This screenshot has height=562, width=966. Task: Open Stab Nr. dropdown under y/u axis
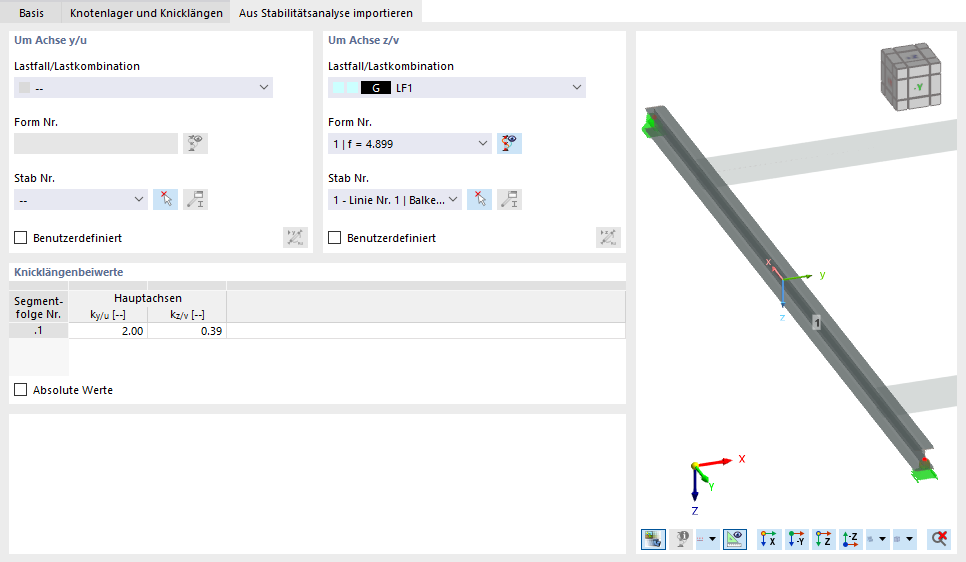[81, 200]
